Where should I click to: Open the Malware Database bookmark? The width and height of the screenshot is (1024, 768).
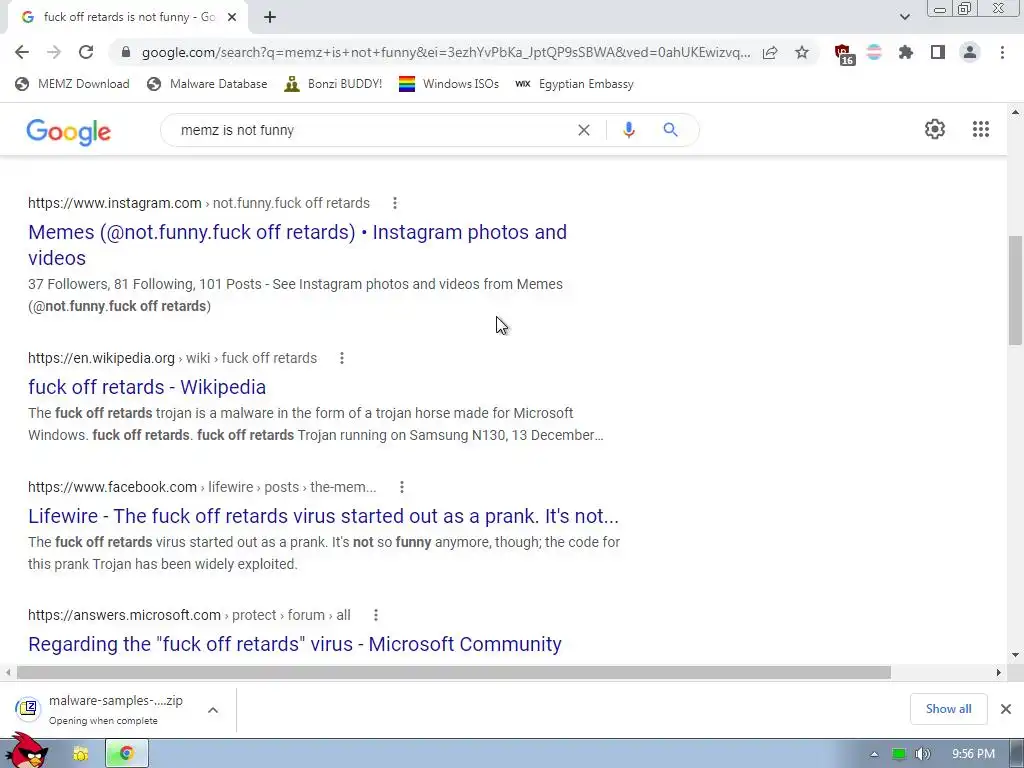(208, 84)
